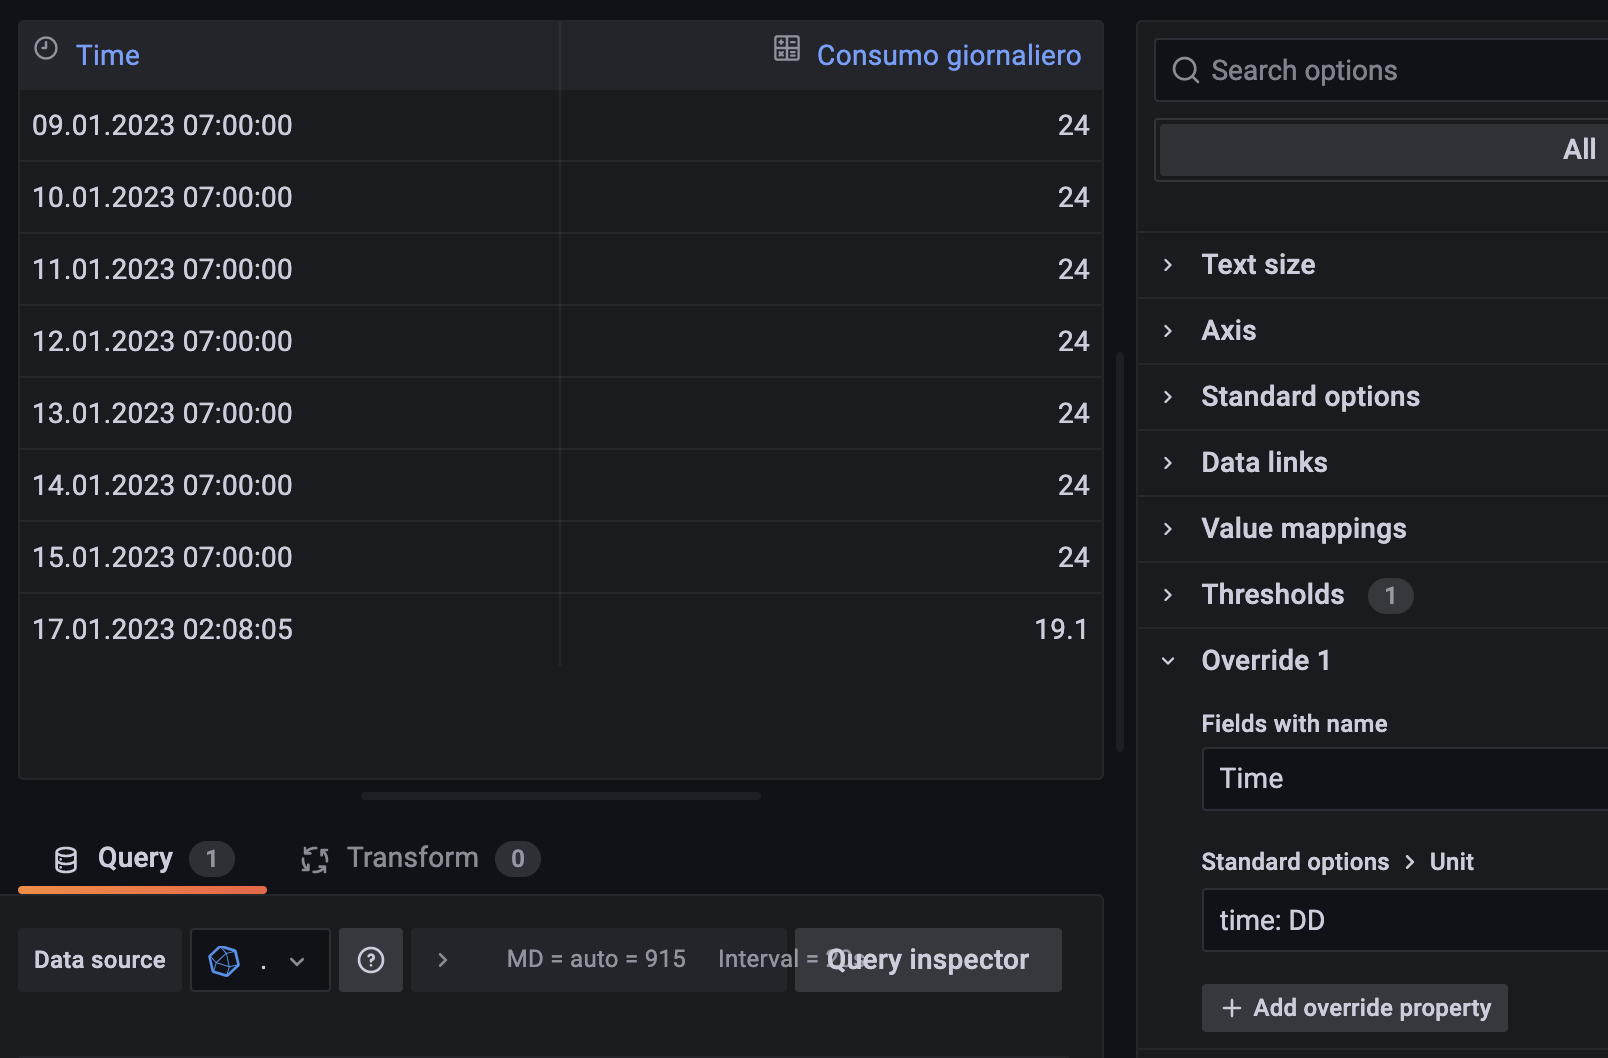Switch to the Transform tab

[x=412, y=858]
